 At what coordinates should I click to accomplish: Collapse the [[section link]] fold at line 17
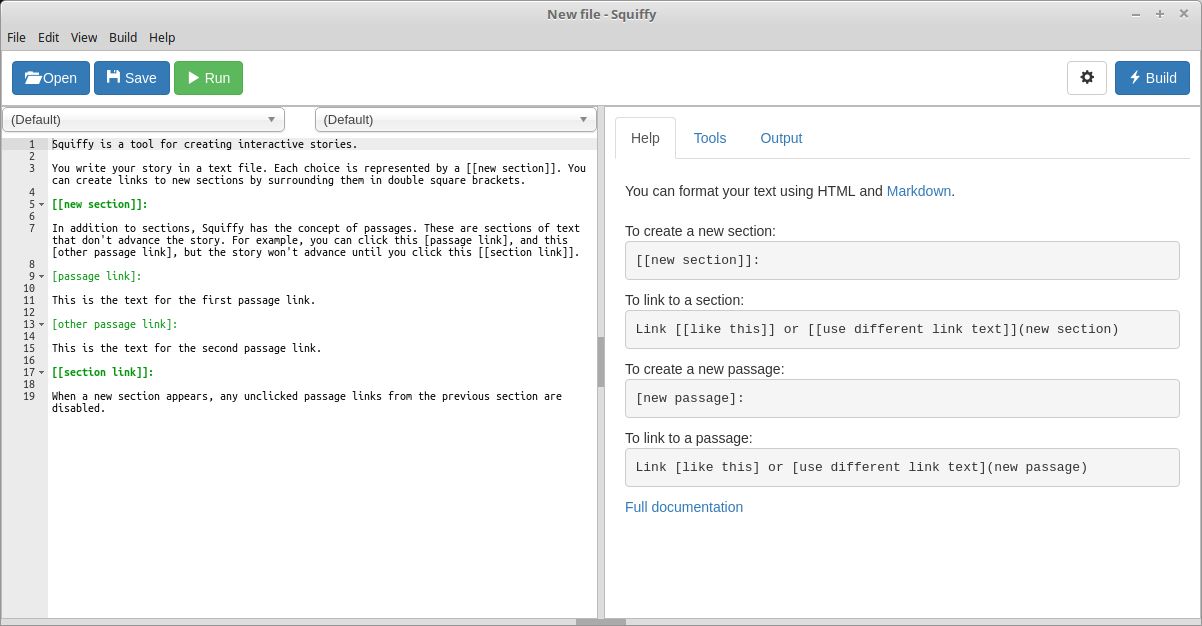click(41, 372)
